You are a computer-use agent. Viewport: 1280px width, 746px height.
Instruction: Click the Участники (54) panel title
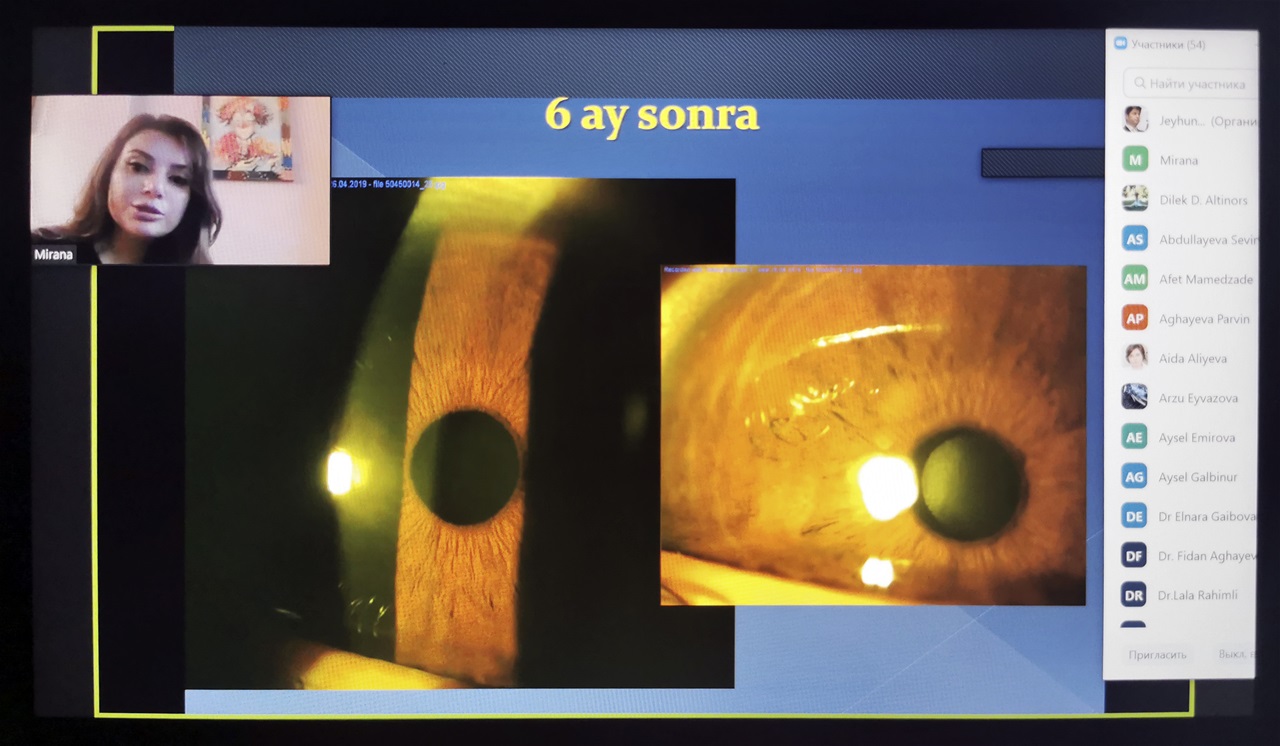click(x=1168, y=44)
